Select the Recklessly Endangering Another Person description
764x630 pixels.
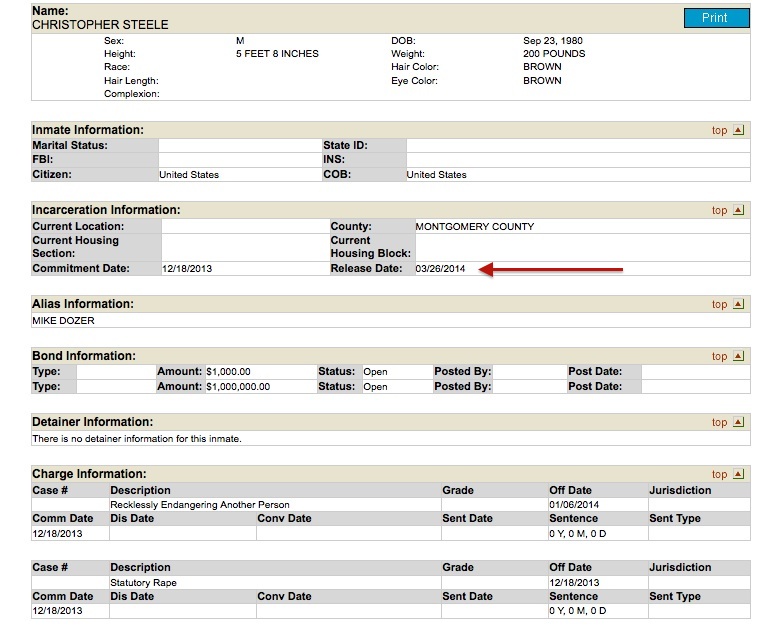(200, 505)
